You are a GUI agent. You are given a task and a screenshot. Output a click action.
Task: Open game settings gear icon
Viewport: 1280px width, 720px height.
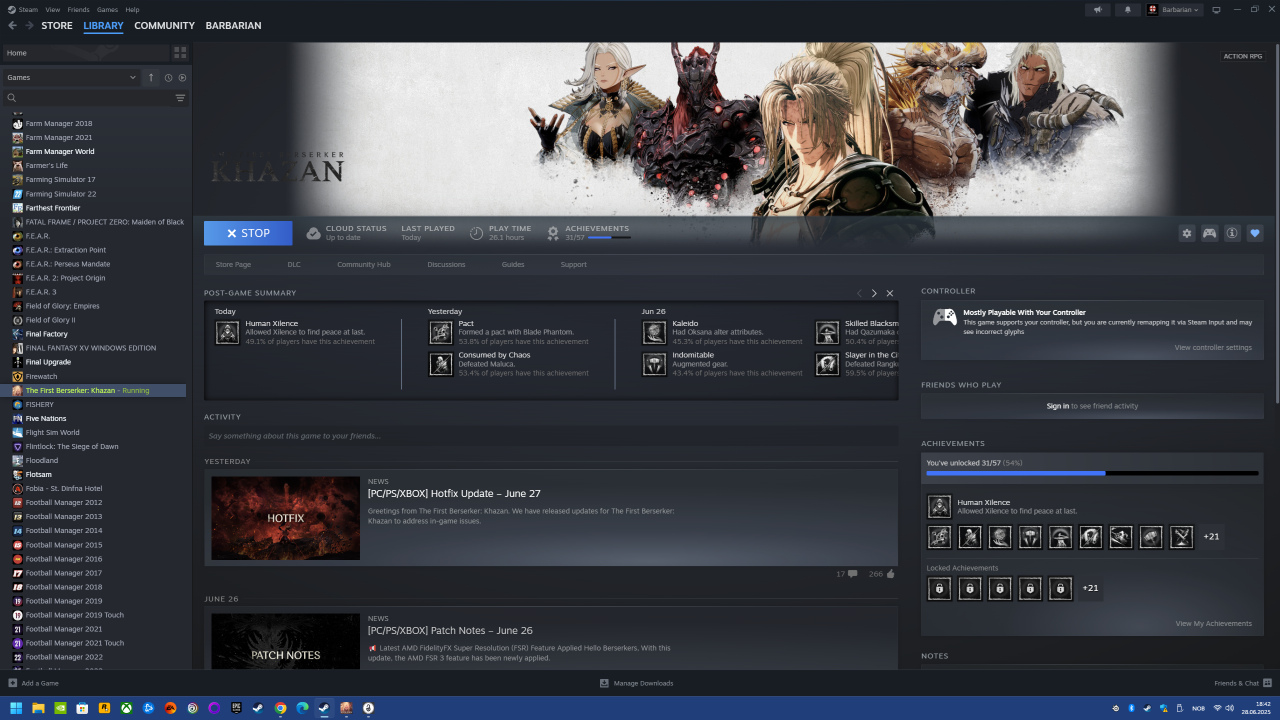[x=1187, y=233]
